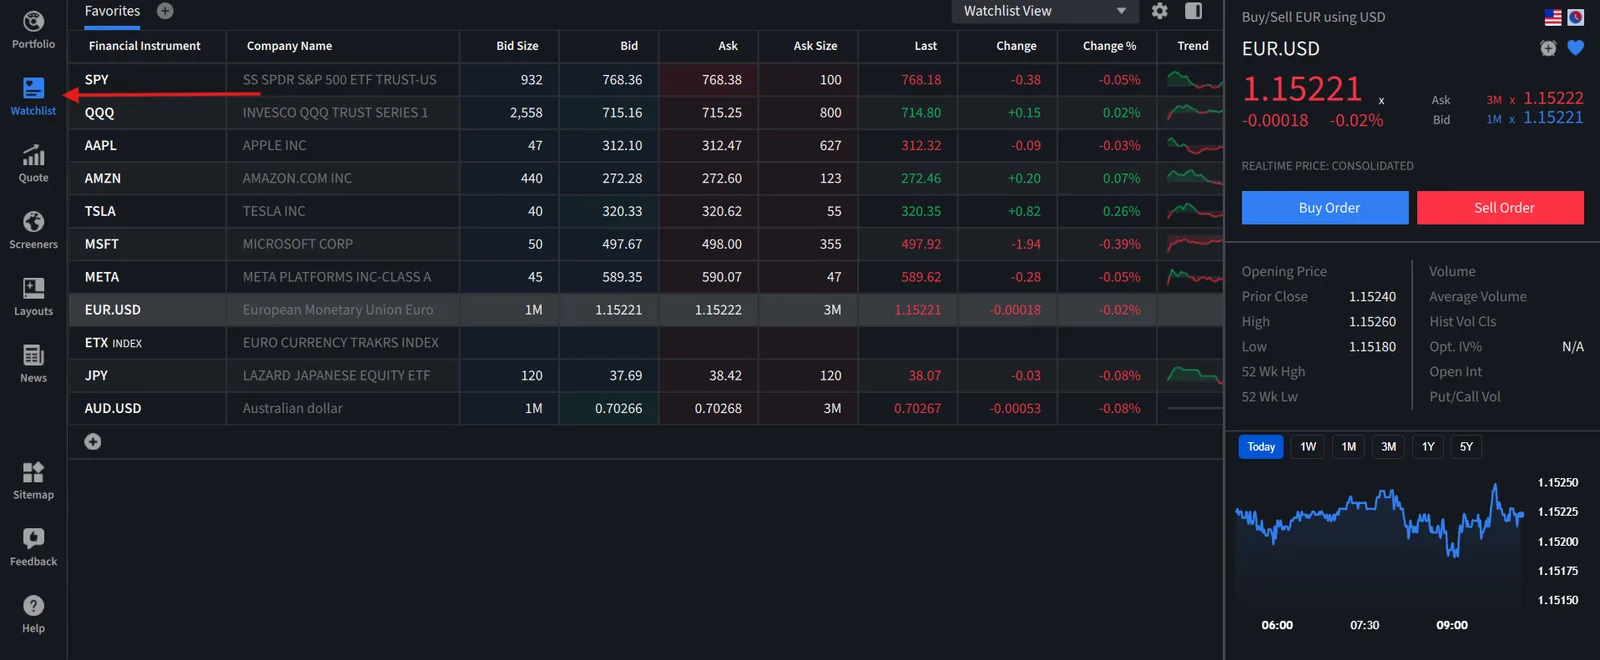Click the flags currency pair icon

point(1564,17)
